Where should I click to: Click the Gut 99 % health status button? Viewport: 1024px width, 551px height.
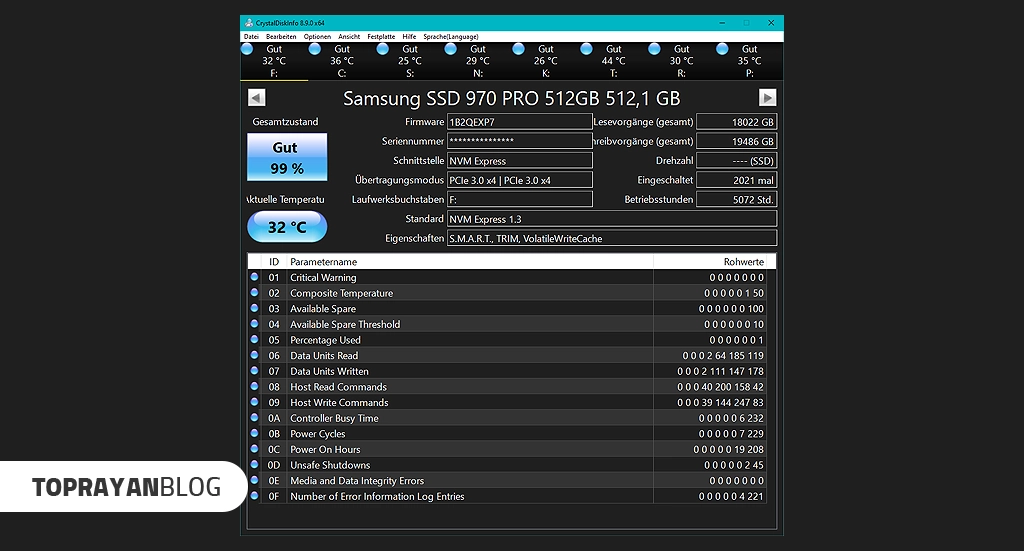[x=287, y=157]
